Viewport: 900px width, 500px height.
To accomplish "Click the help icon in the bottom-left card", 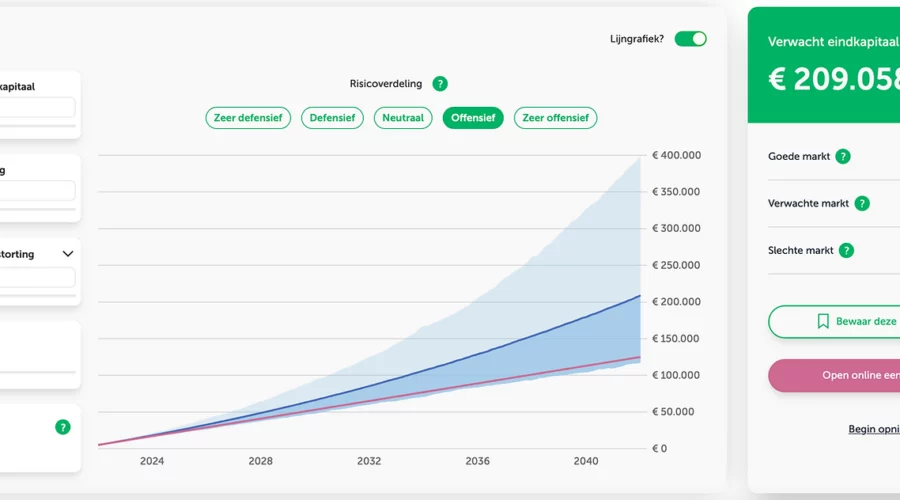I will point(63,427).
